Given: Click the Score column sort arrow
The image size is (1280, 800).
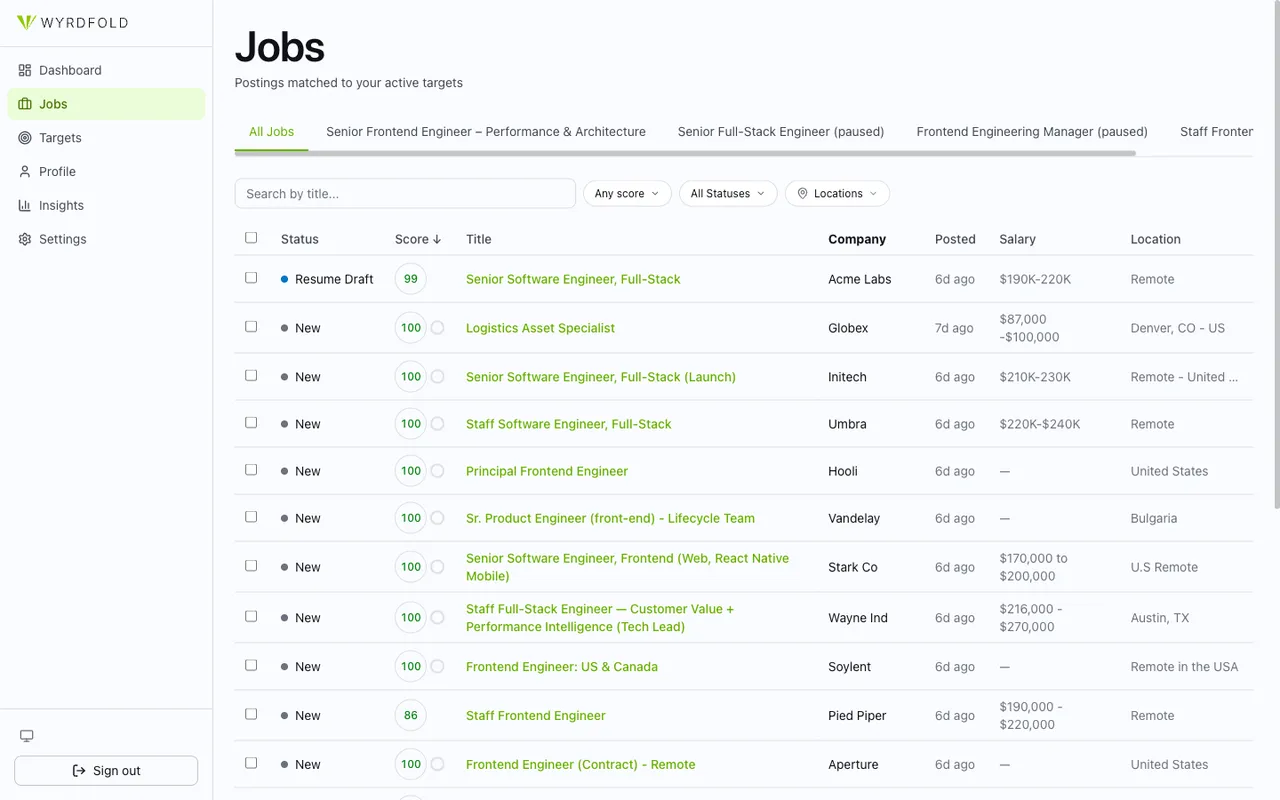Looking at the screenshot, I should 437,239.
